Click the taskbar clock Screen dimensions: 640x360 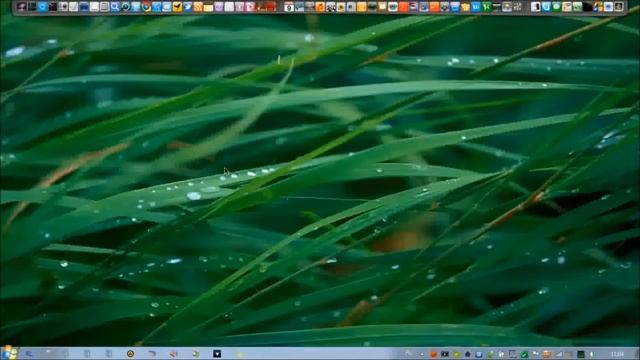(x=617, y=354)
